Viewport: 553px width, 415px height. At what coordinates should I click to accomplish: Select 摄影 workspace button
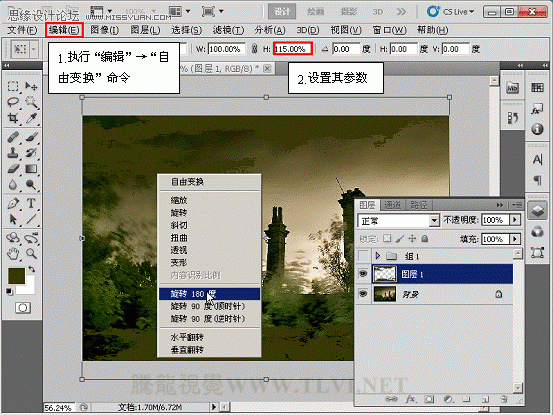point(348,12)
